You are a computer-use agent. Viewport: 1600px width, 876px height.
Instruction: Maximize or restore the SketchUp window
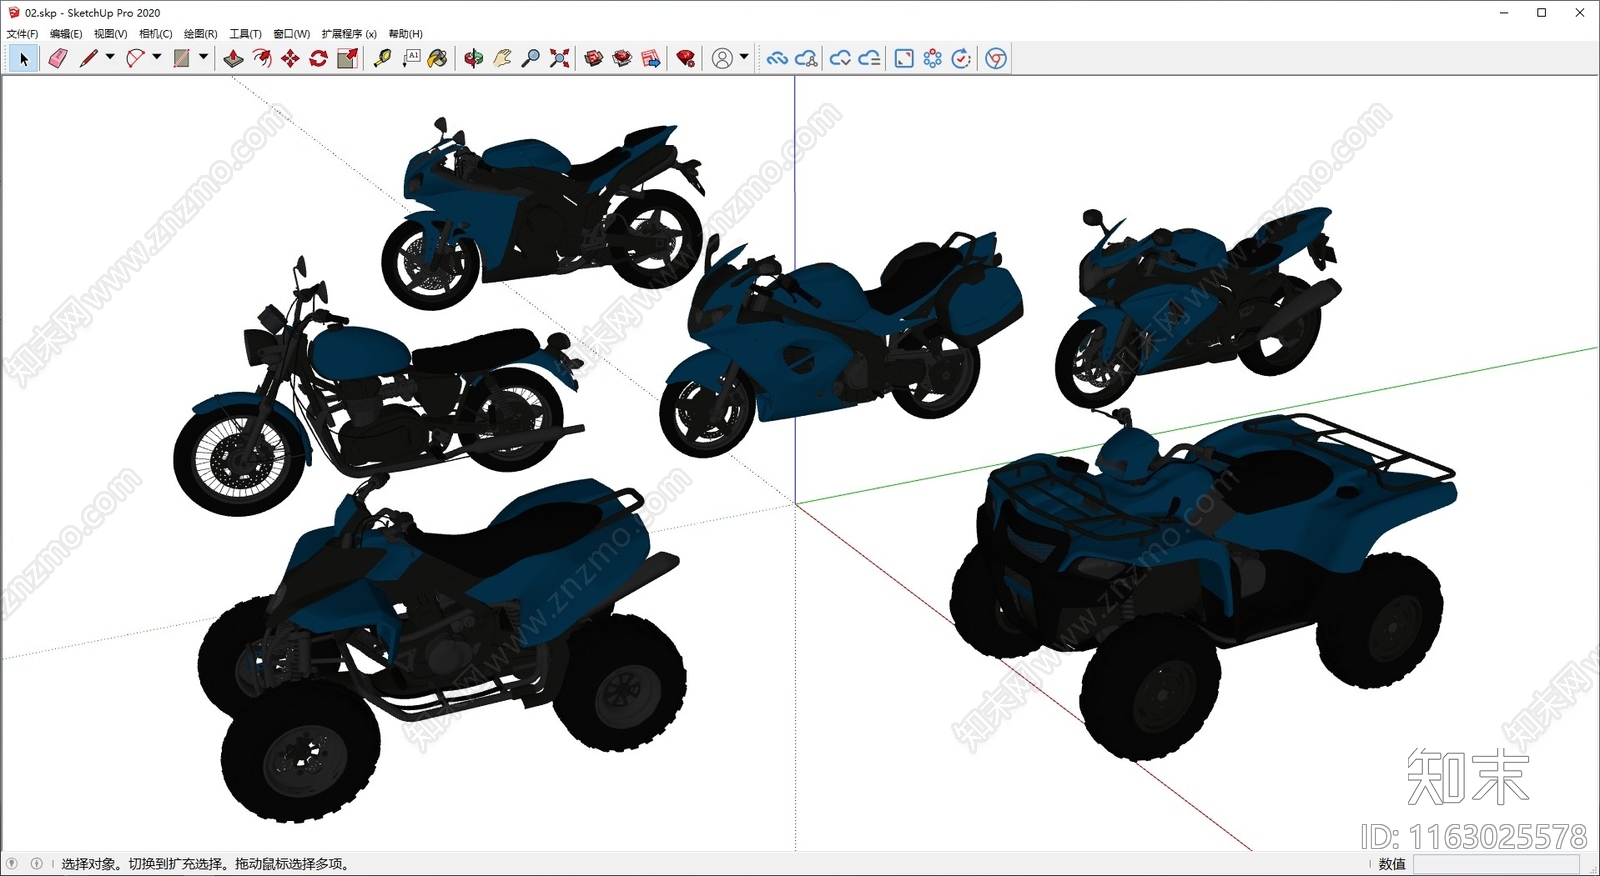coord(1541,13)
